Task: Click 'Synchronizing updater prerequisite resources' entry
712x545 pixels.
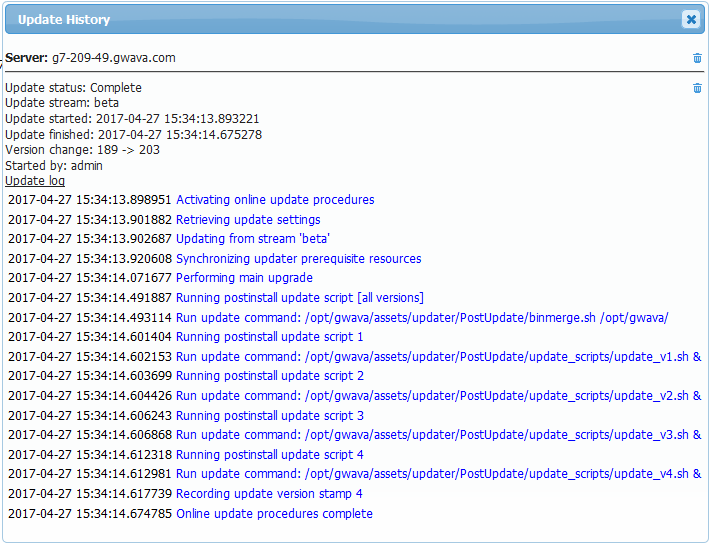Action: coord(299,259)
